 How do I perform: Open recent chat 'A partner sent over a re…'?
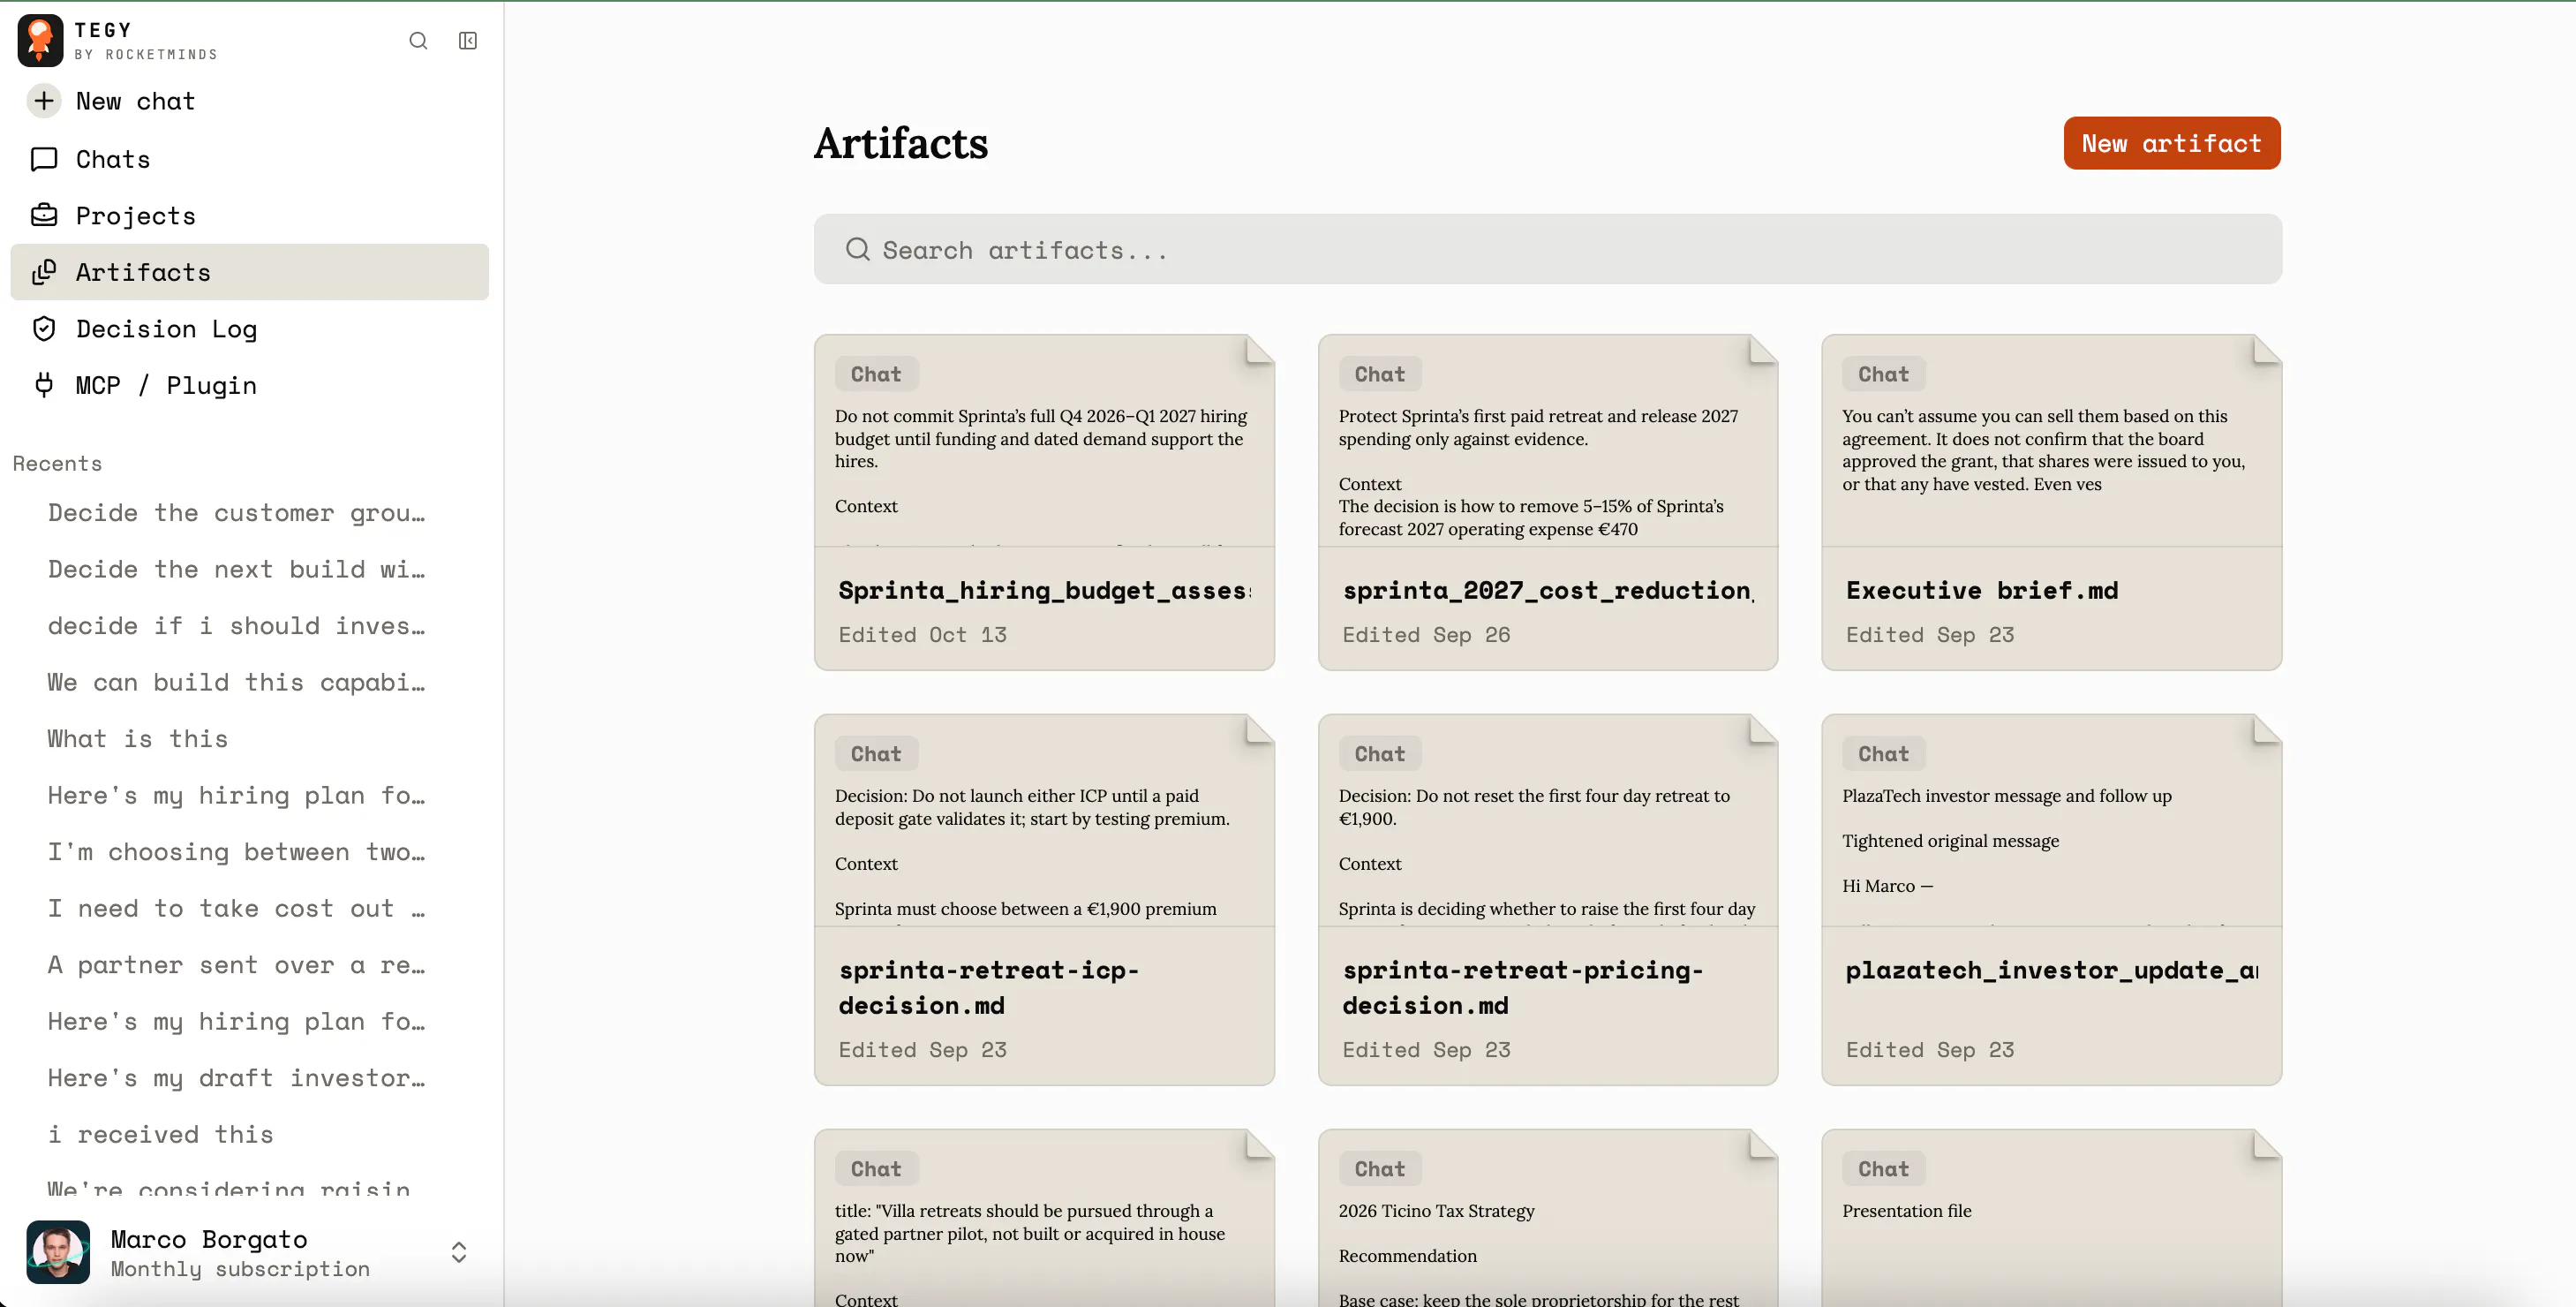237,965
